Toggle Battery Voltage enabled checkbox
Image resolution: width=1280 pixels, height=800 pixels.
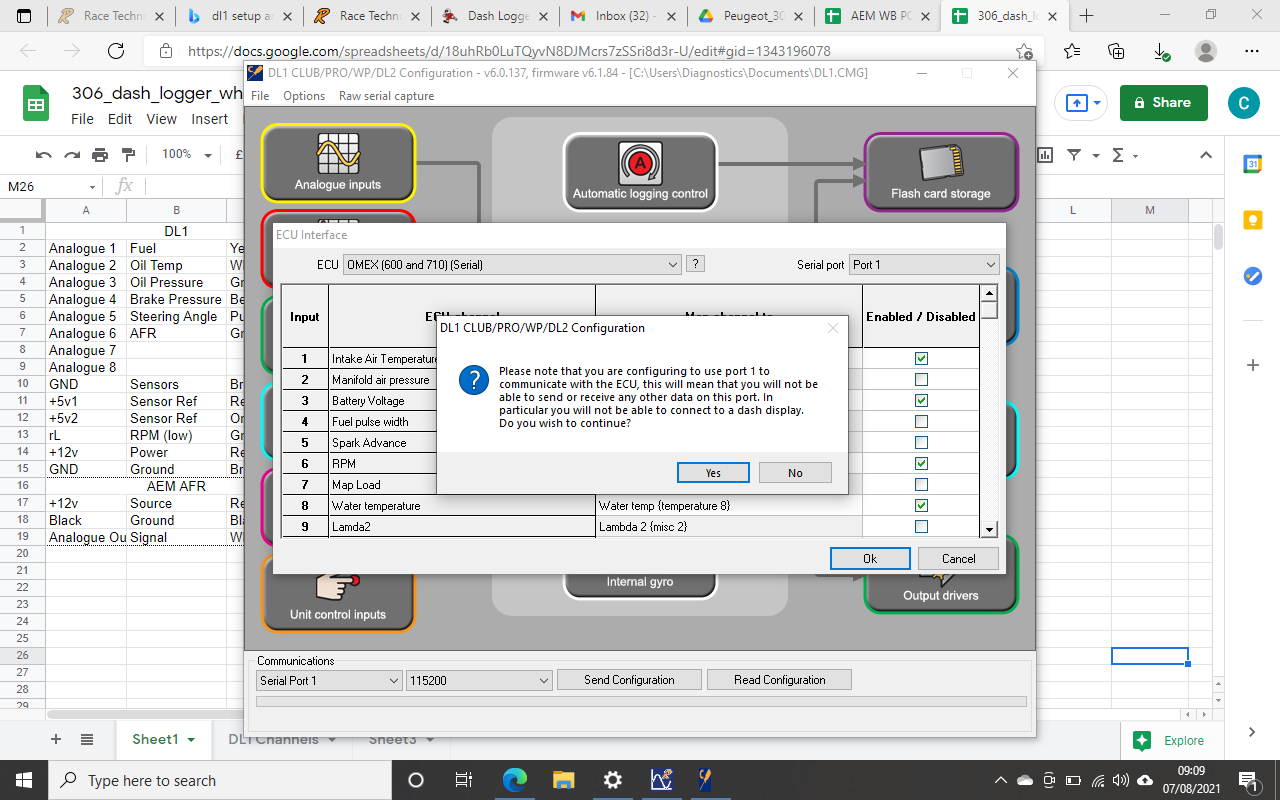click(921, 401)
